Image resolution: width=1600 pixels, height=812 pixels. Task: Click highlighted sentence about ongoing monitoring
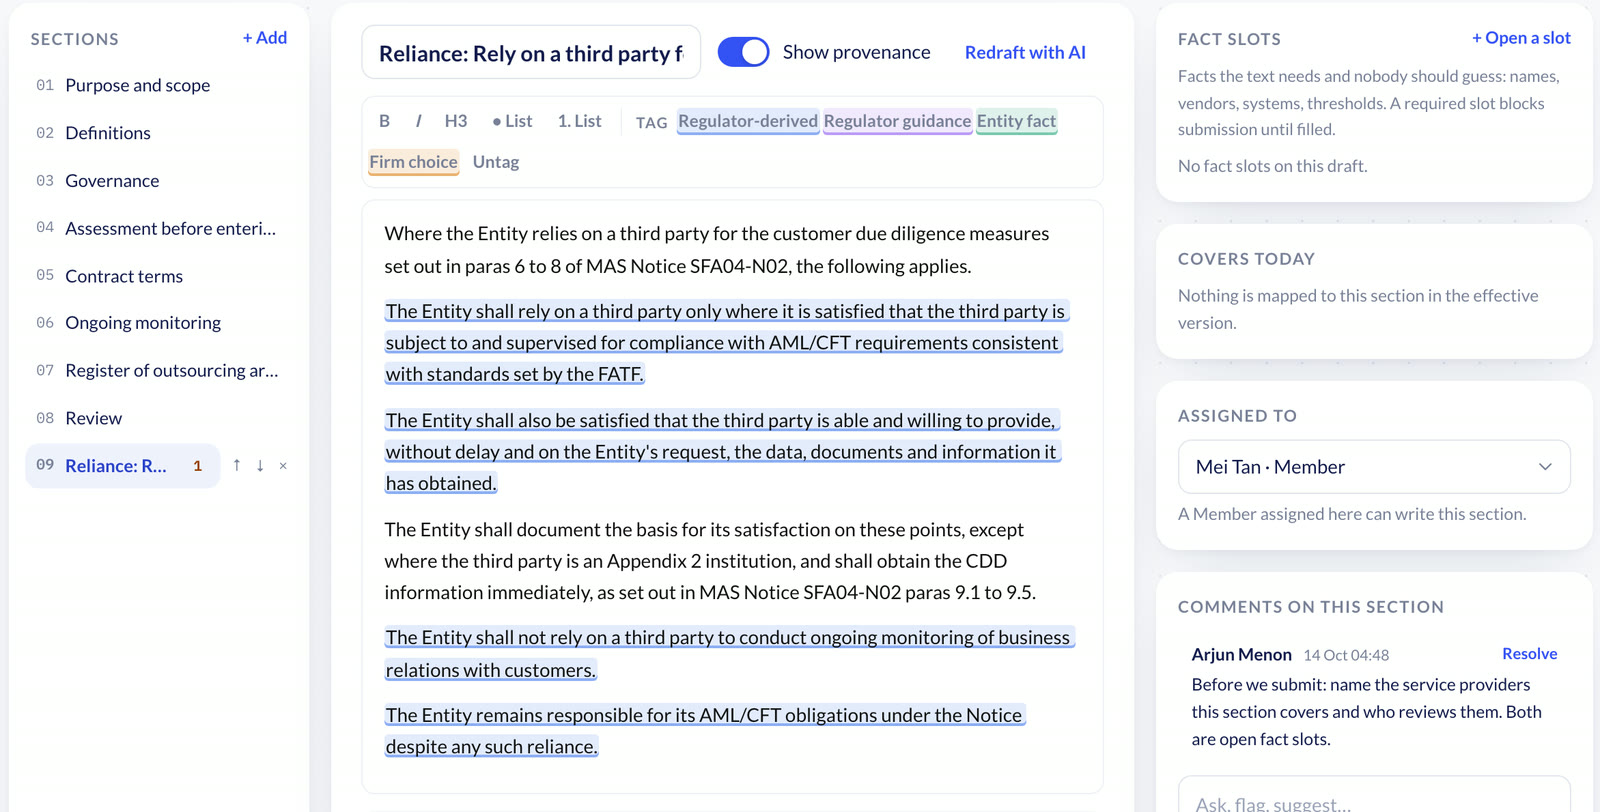pyautogui.click(x=729, y=654)
